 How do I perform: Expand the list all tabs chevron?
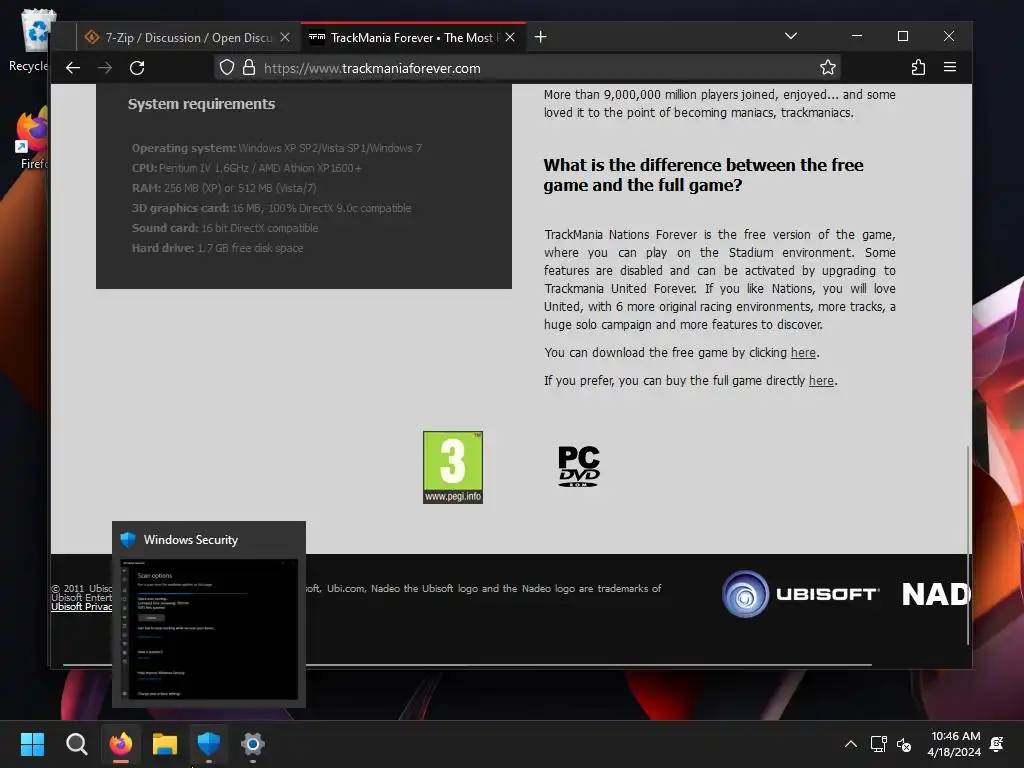pos(791,36)
